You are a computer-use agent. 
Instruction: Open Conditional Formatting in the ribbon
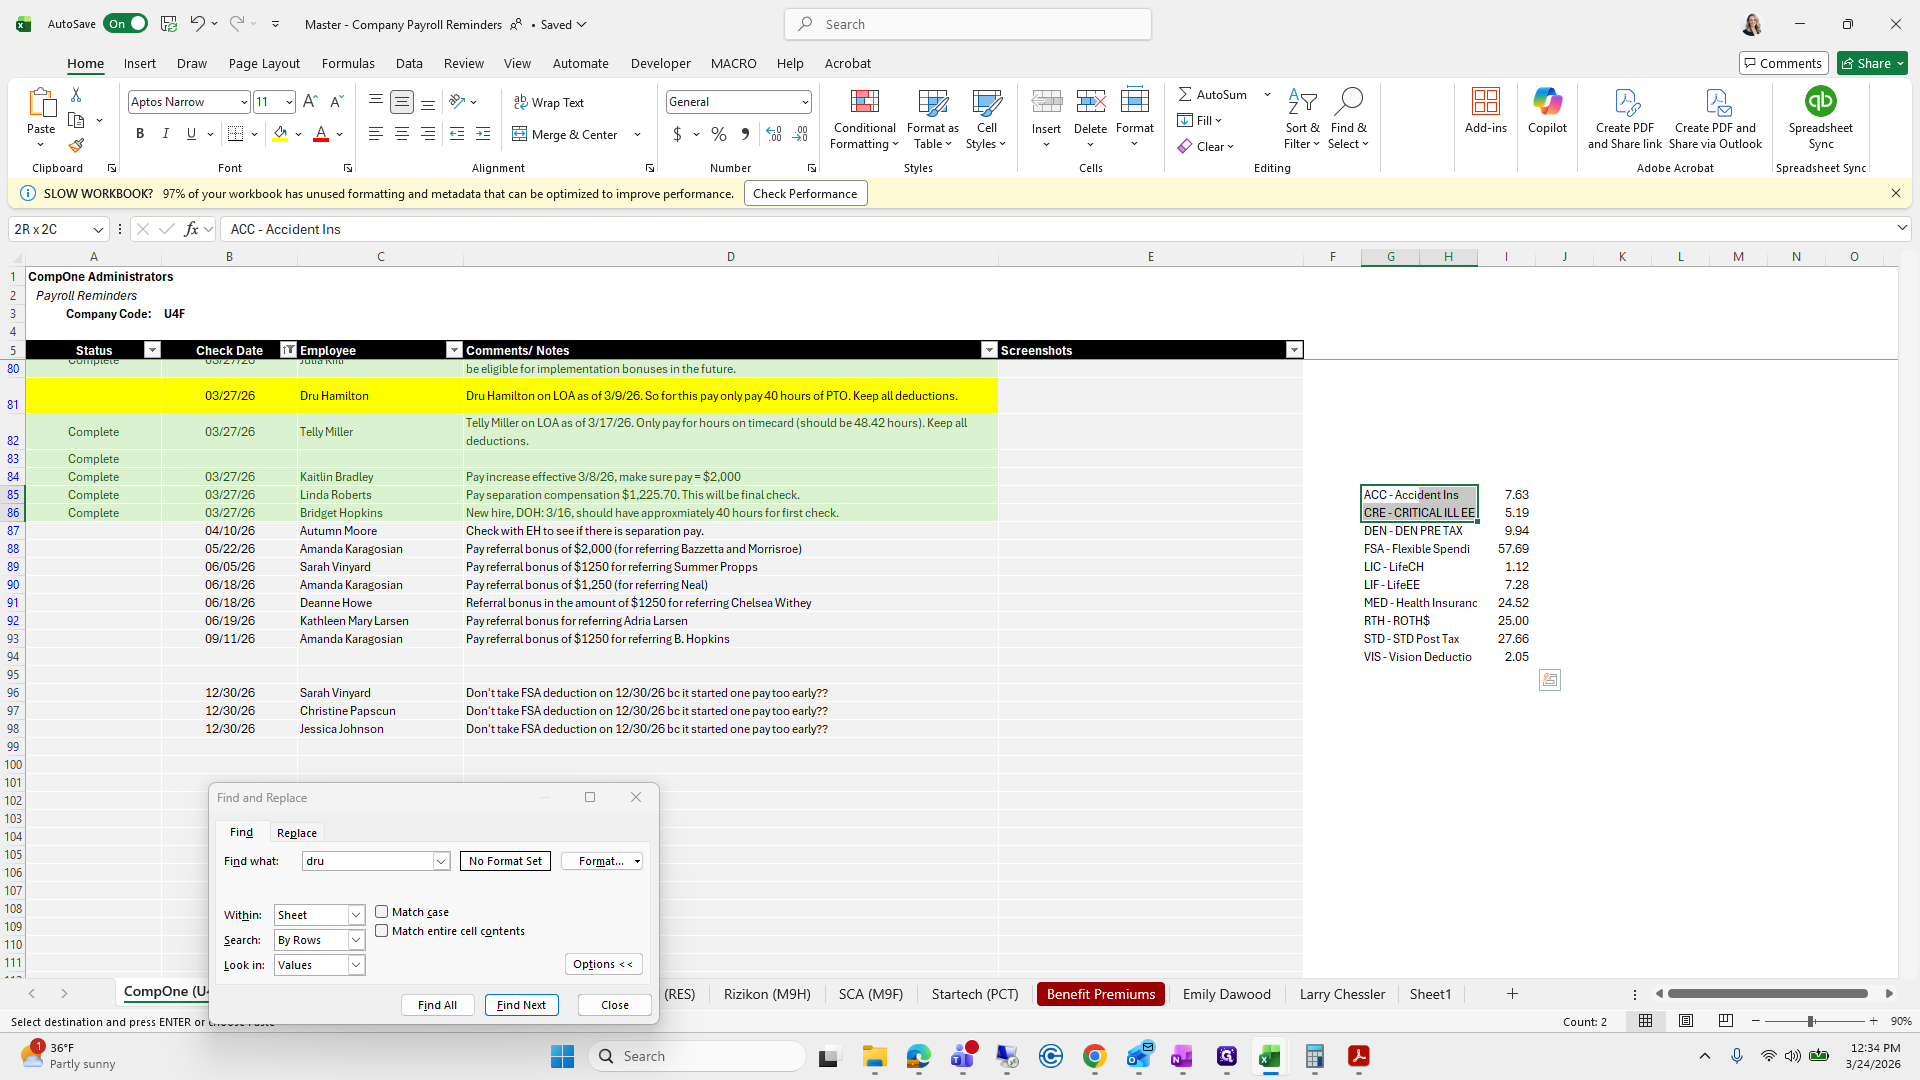(864, 120)
